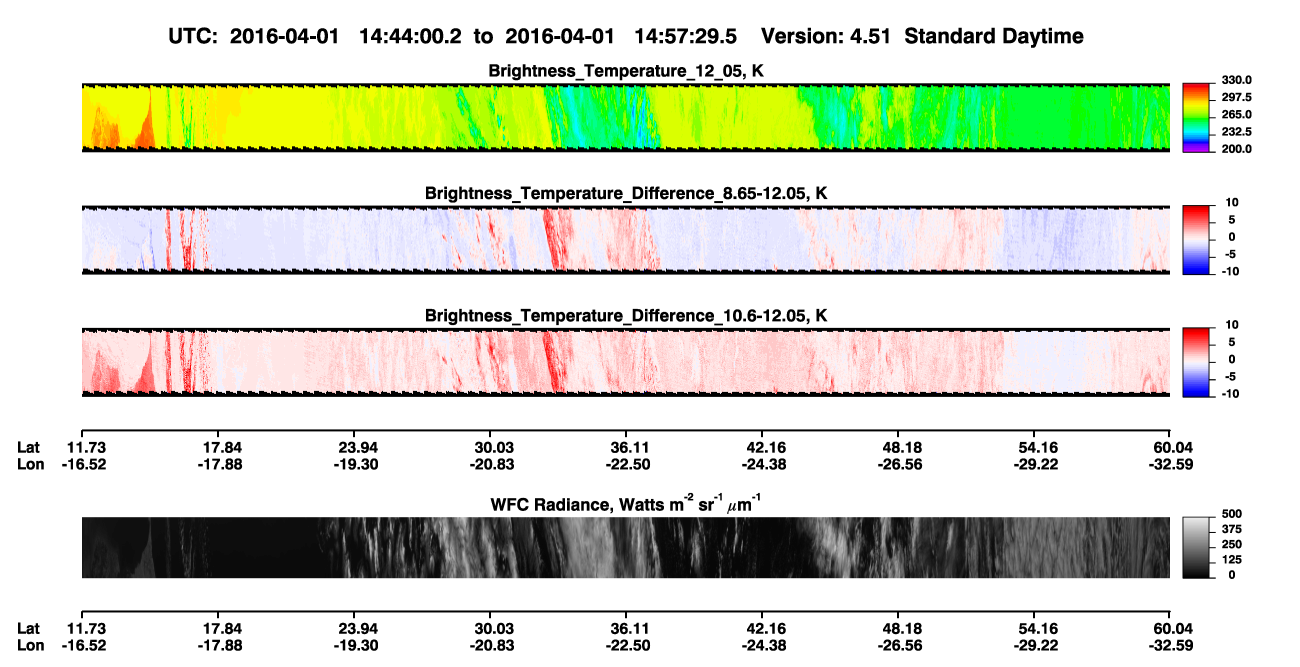The width and height of the screenshot is (1300, 667).
Task: Click the 330.0 colorbar tick label
Action: (x=1237, y=80)
